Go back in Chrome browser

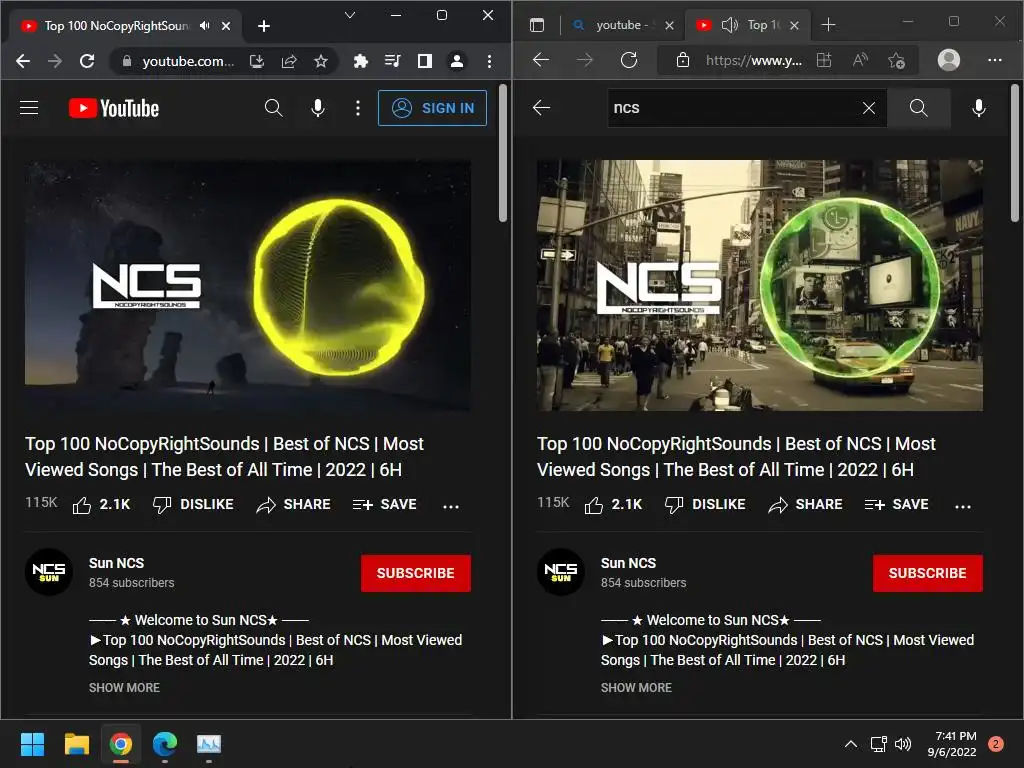[23, 61]
